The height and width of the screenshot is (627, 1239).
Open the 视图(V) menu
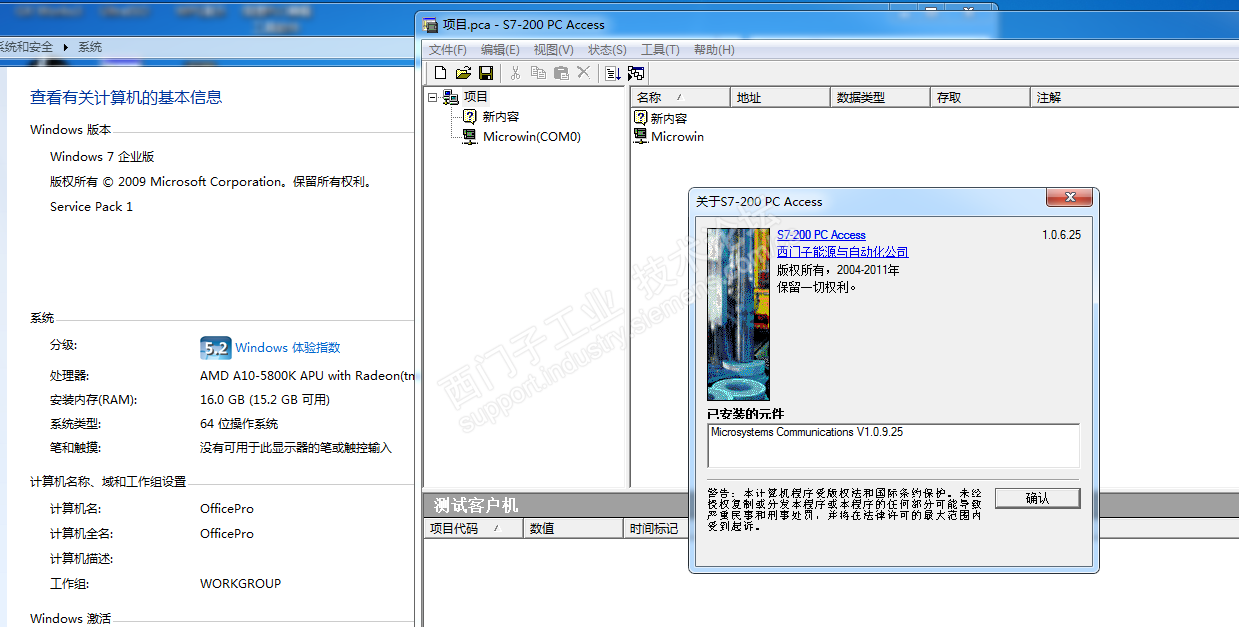(x=554, y=50)
